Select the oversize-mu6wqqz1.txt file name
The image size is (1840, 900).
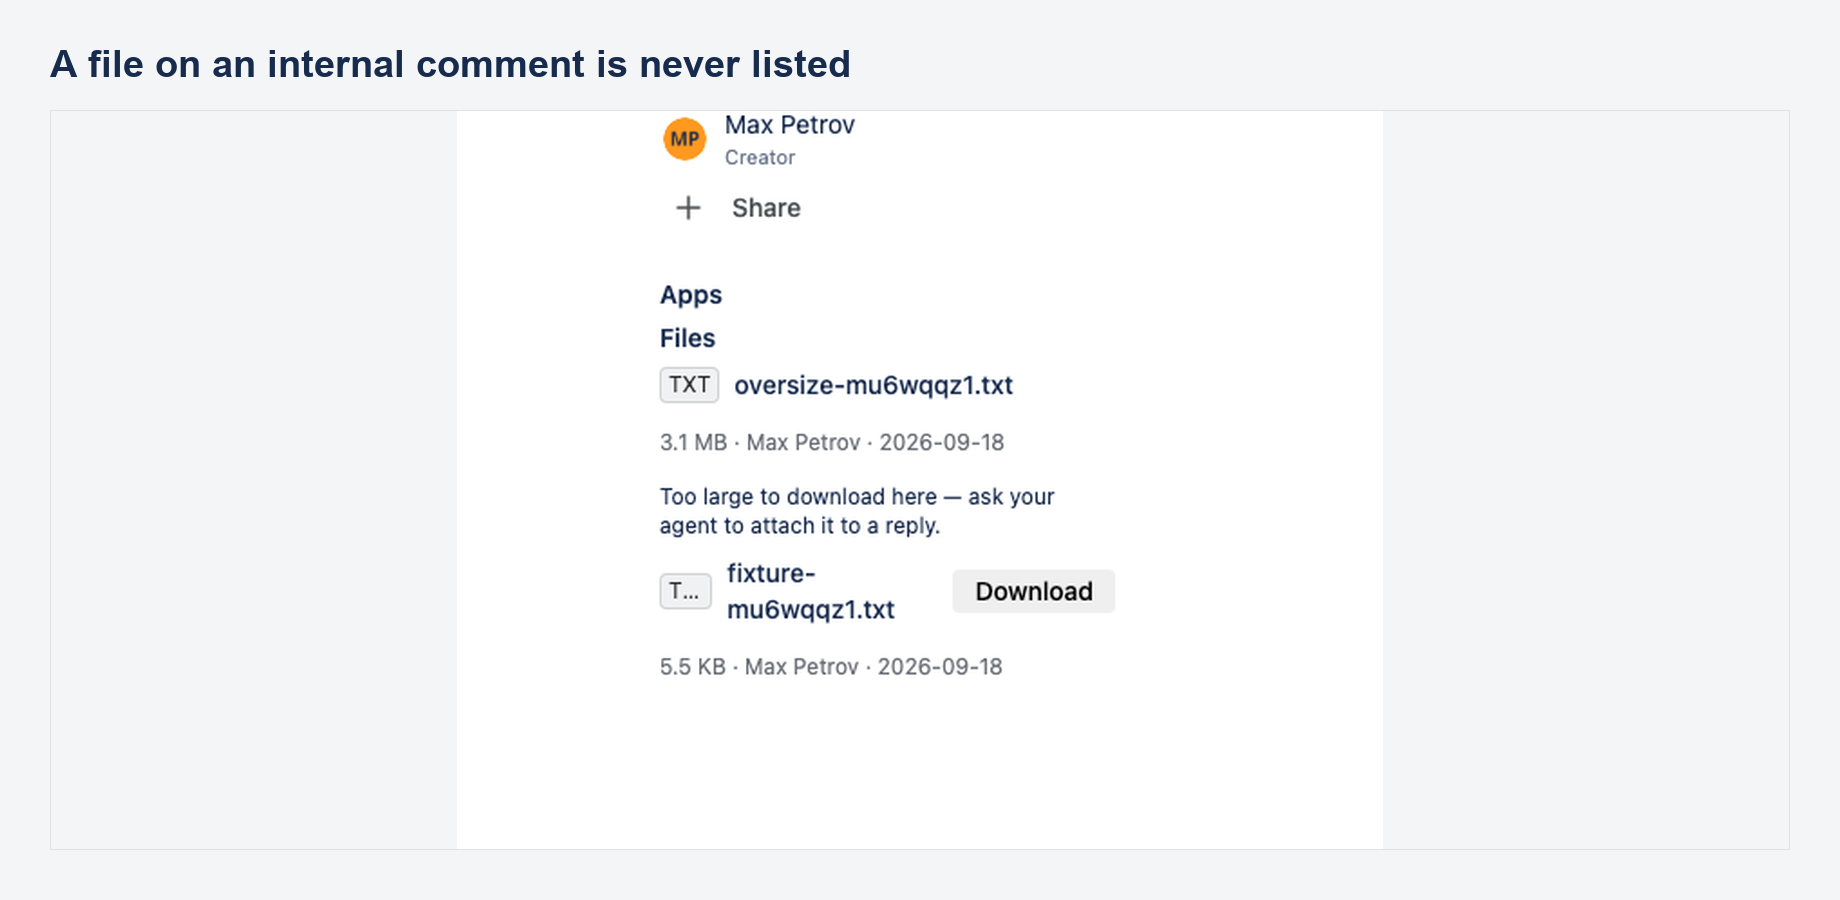(x=874, y=385)
